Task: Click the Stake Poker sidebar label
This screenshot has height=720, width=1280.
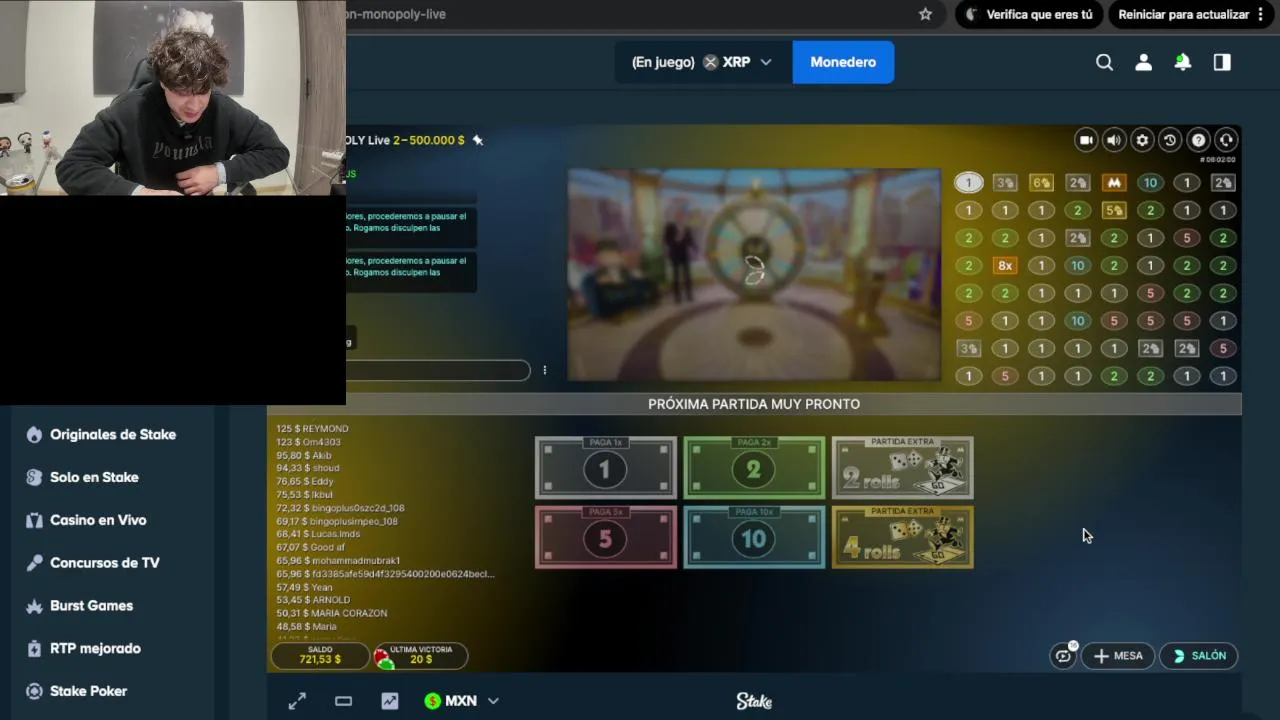Action: click(x=89, y=691)
